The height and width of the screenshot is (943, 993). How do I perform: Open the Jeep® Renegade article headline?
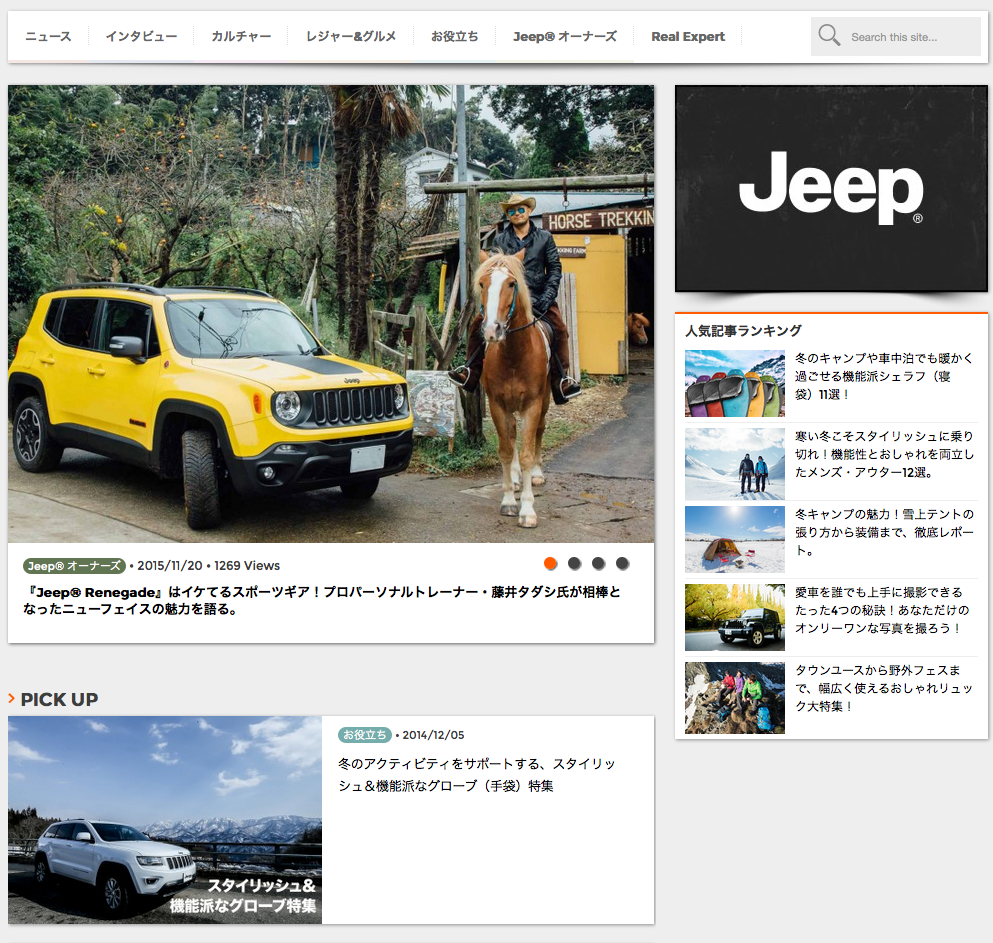point(322,600)
